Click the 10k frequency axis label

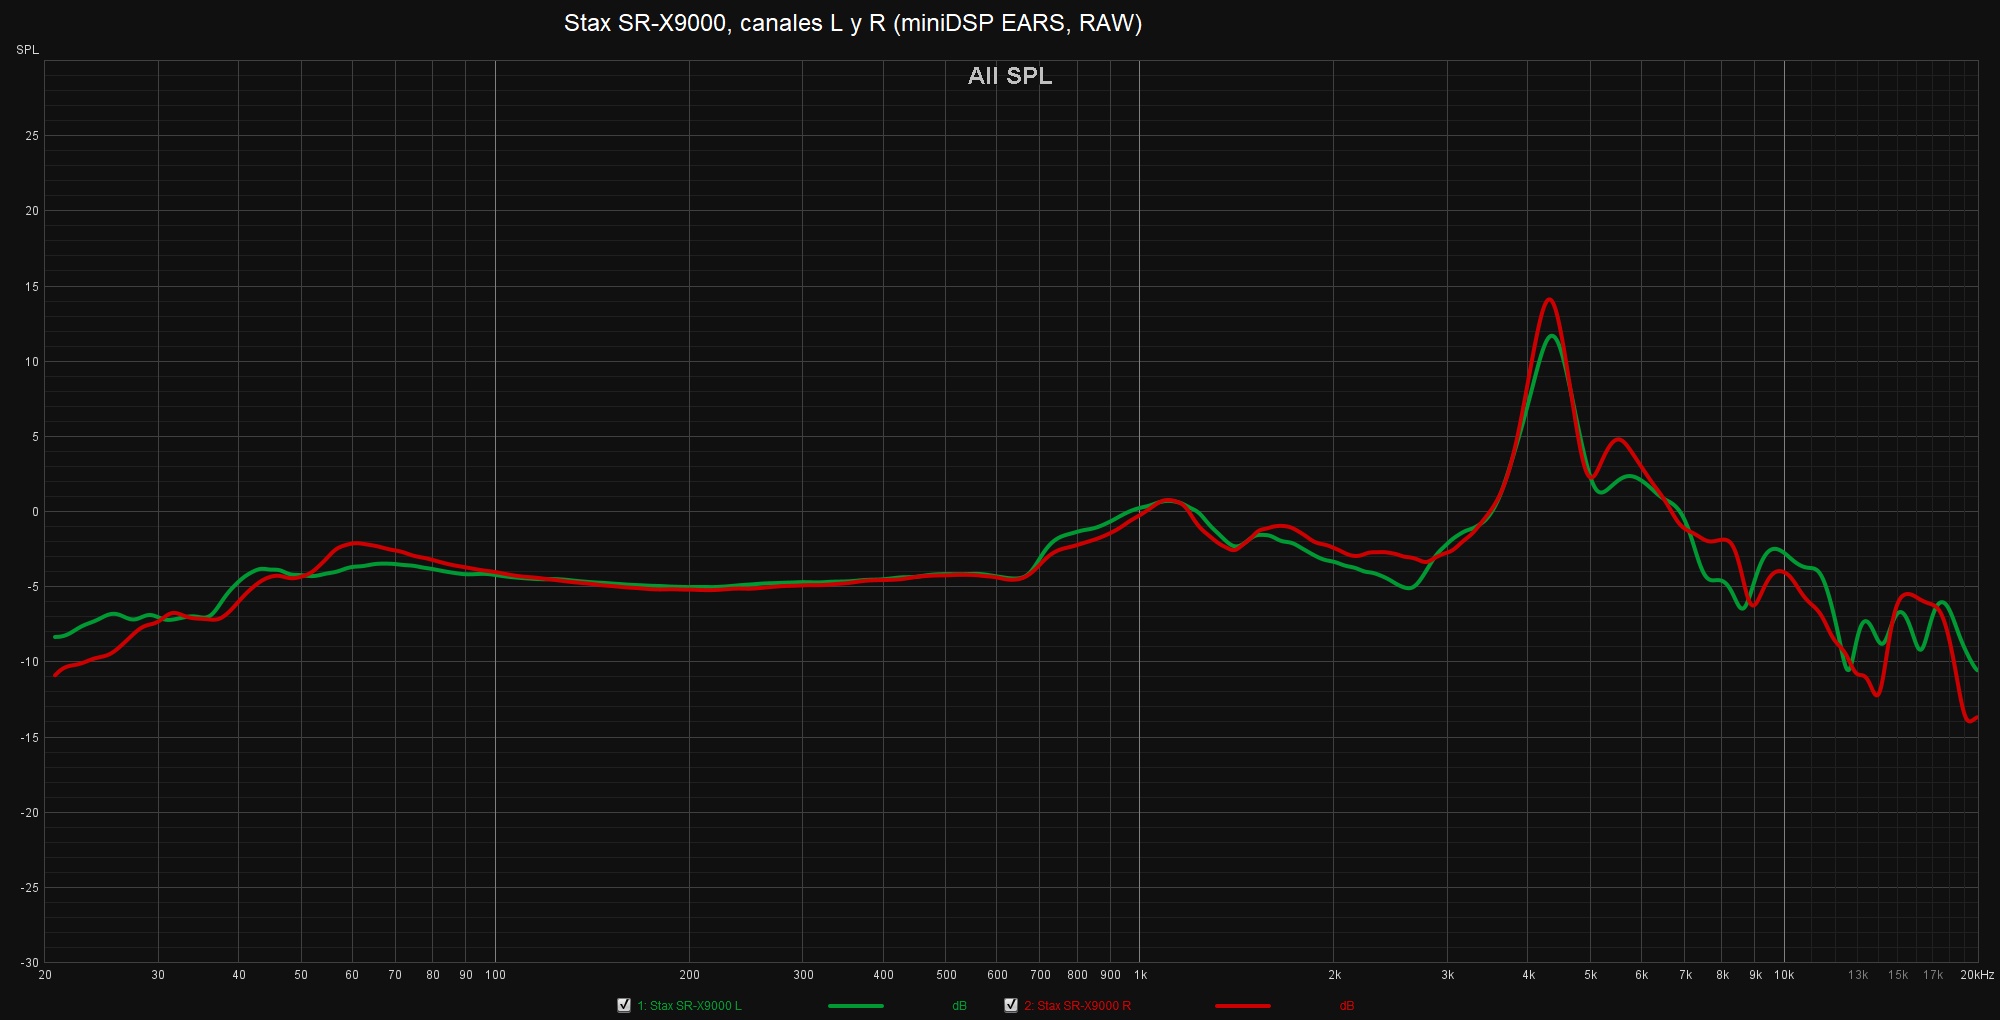pos(1784,975)
